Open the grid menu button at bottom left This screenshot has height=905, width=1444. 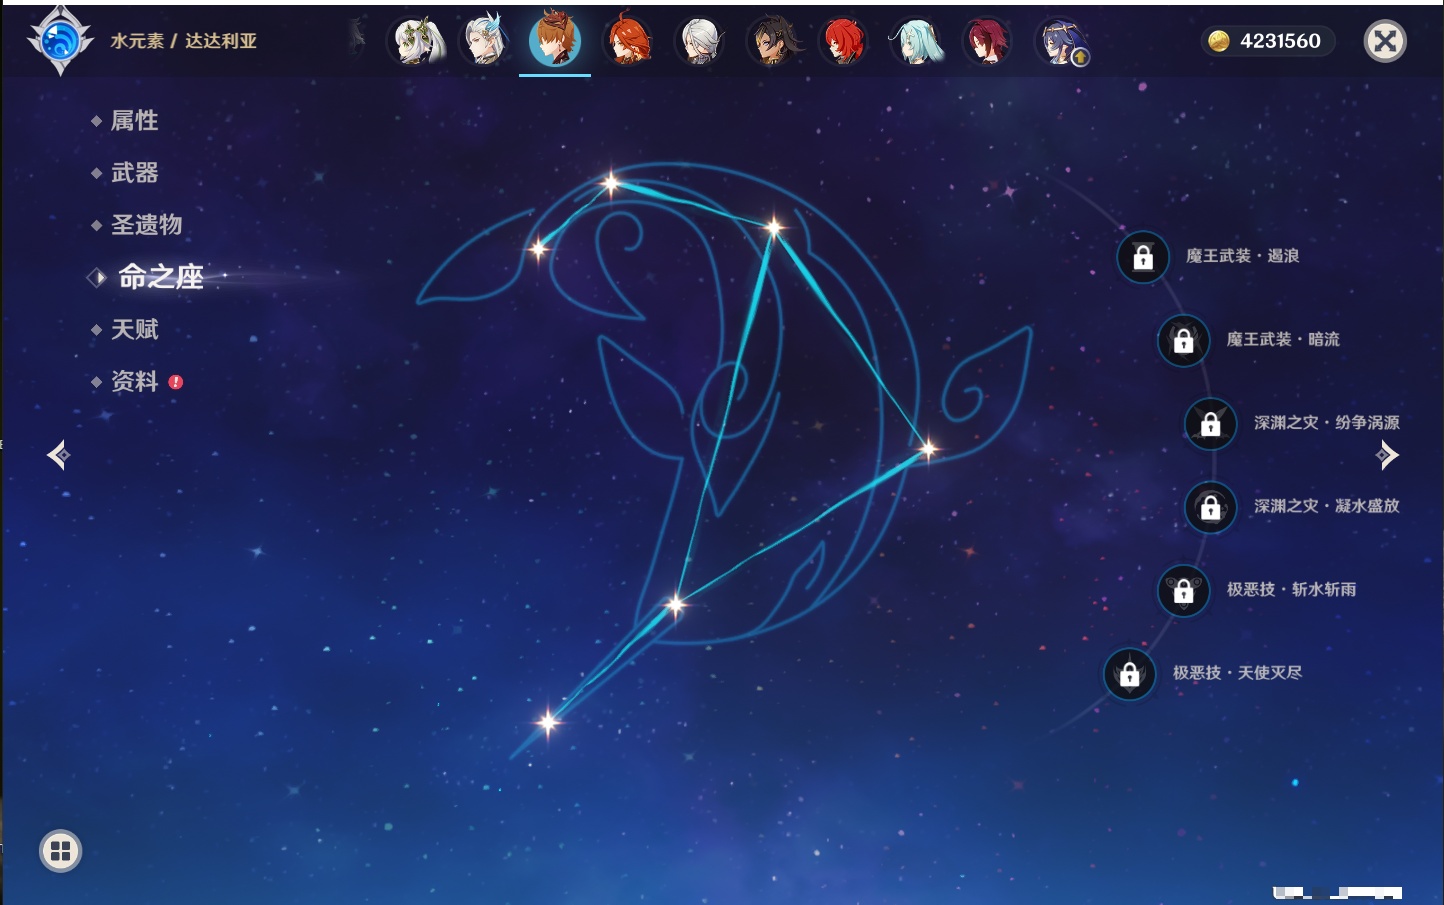pos(60,851)
